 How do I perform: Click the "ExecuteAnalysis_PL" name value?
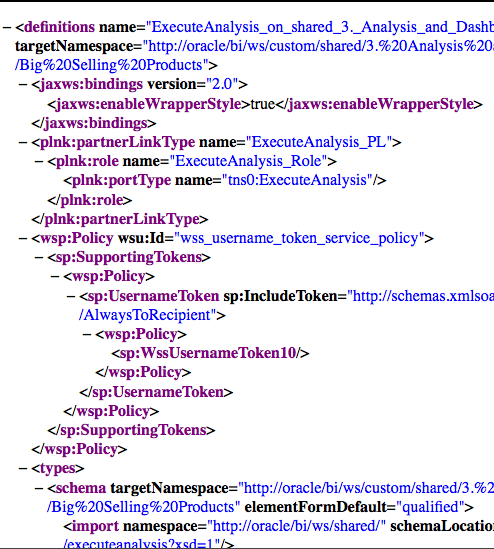319,143
